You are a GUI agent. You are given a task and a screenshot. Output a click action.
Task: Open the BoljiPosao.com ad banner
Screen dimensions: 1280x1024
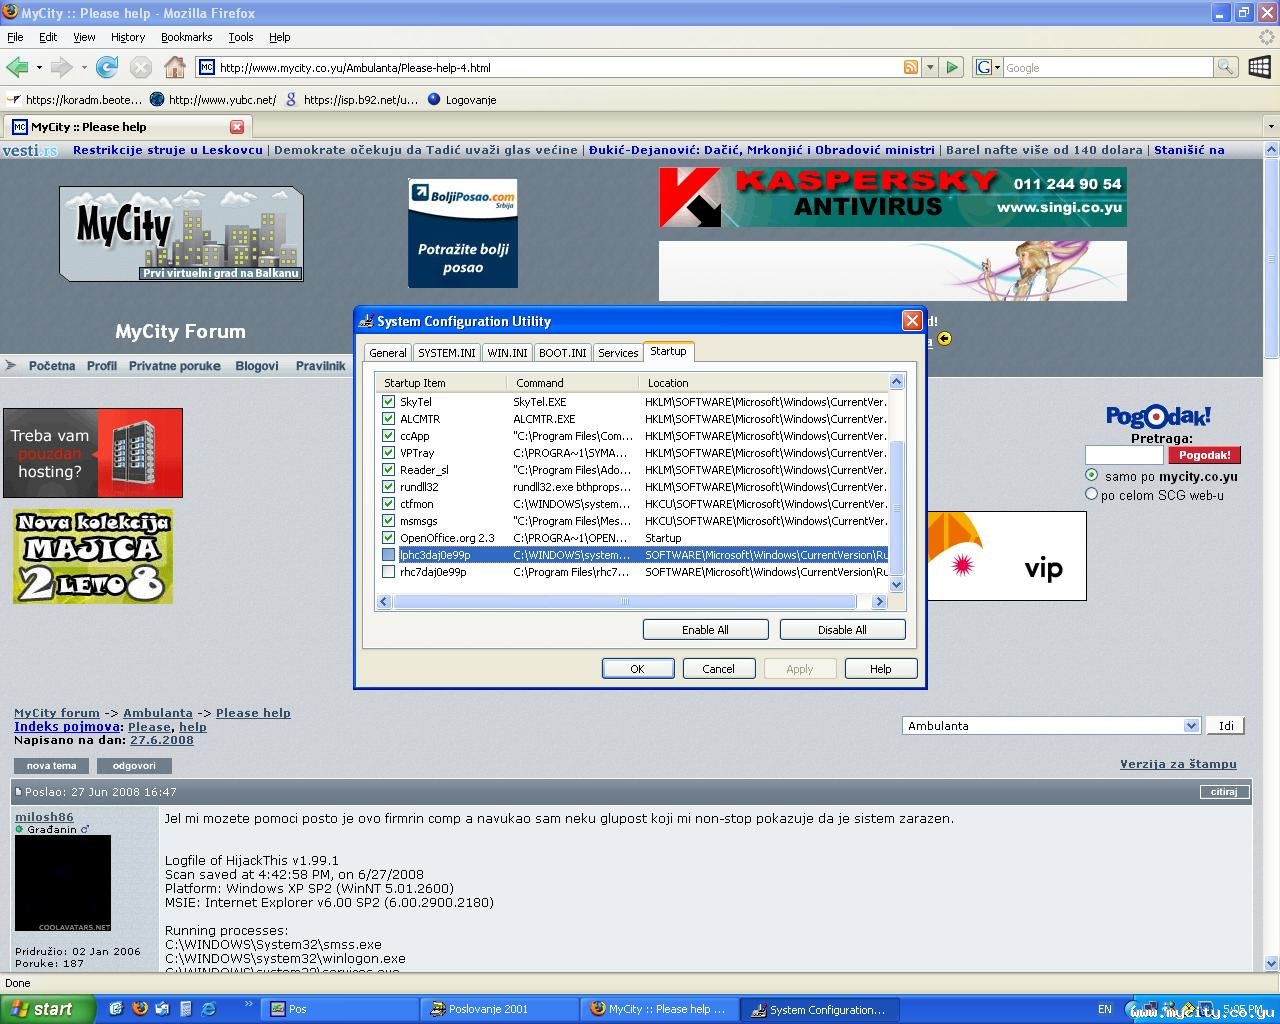tap(463, 232)
